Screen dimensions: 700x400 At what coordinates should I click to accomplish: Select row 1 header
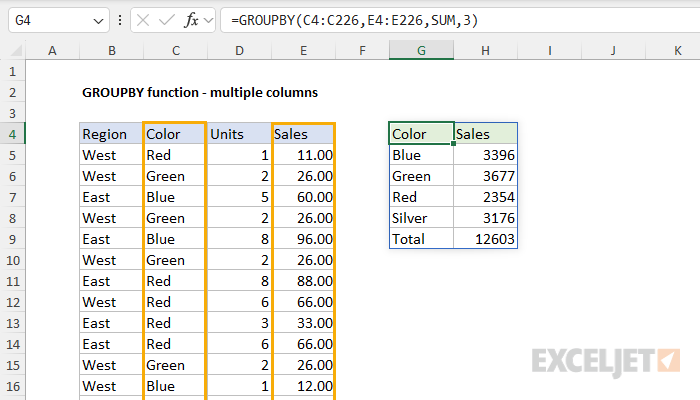[12, 71]
